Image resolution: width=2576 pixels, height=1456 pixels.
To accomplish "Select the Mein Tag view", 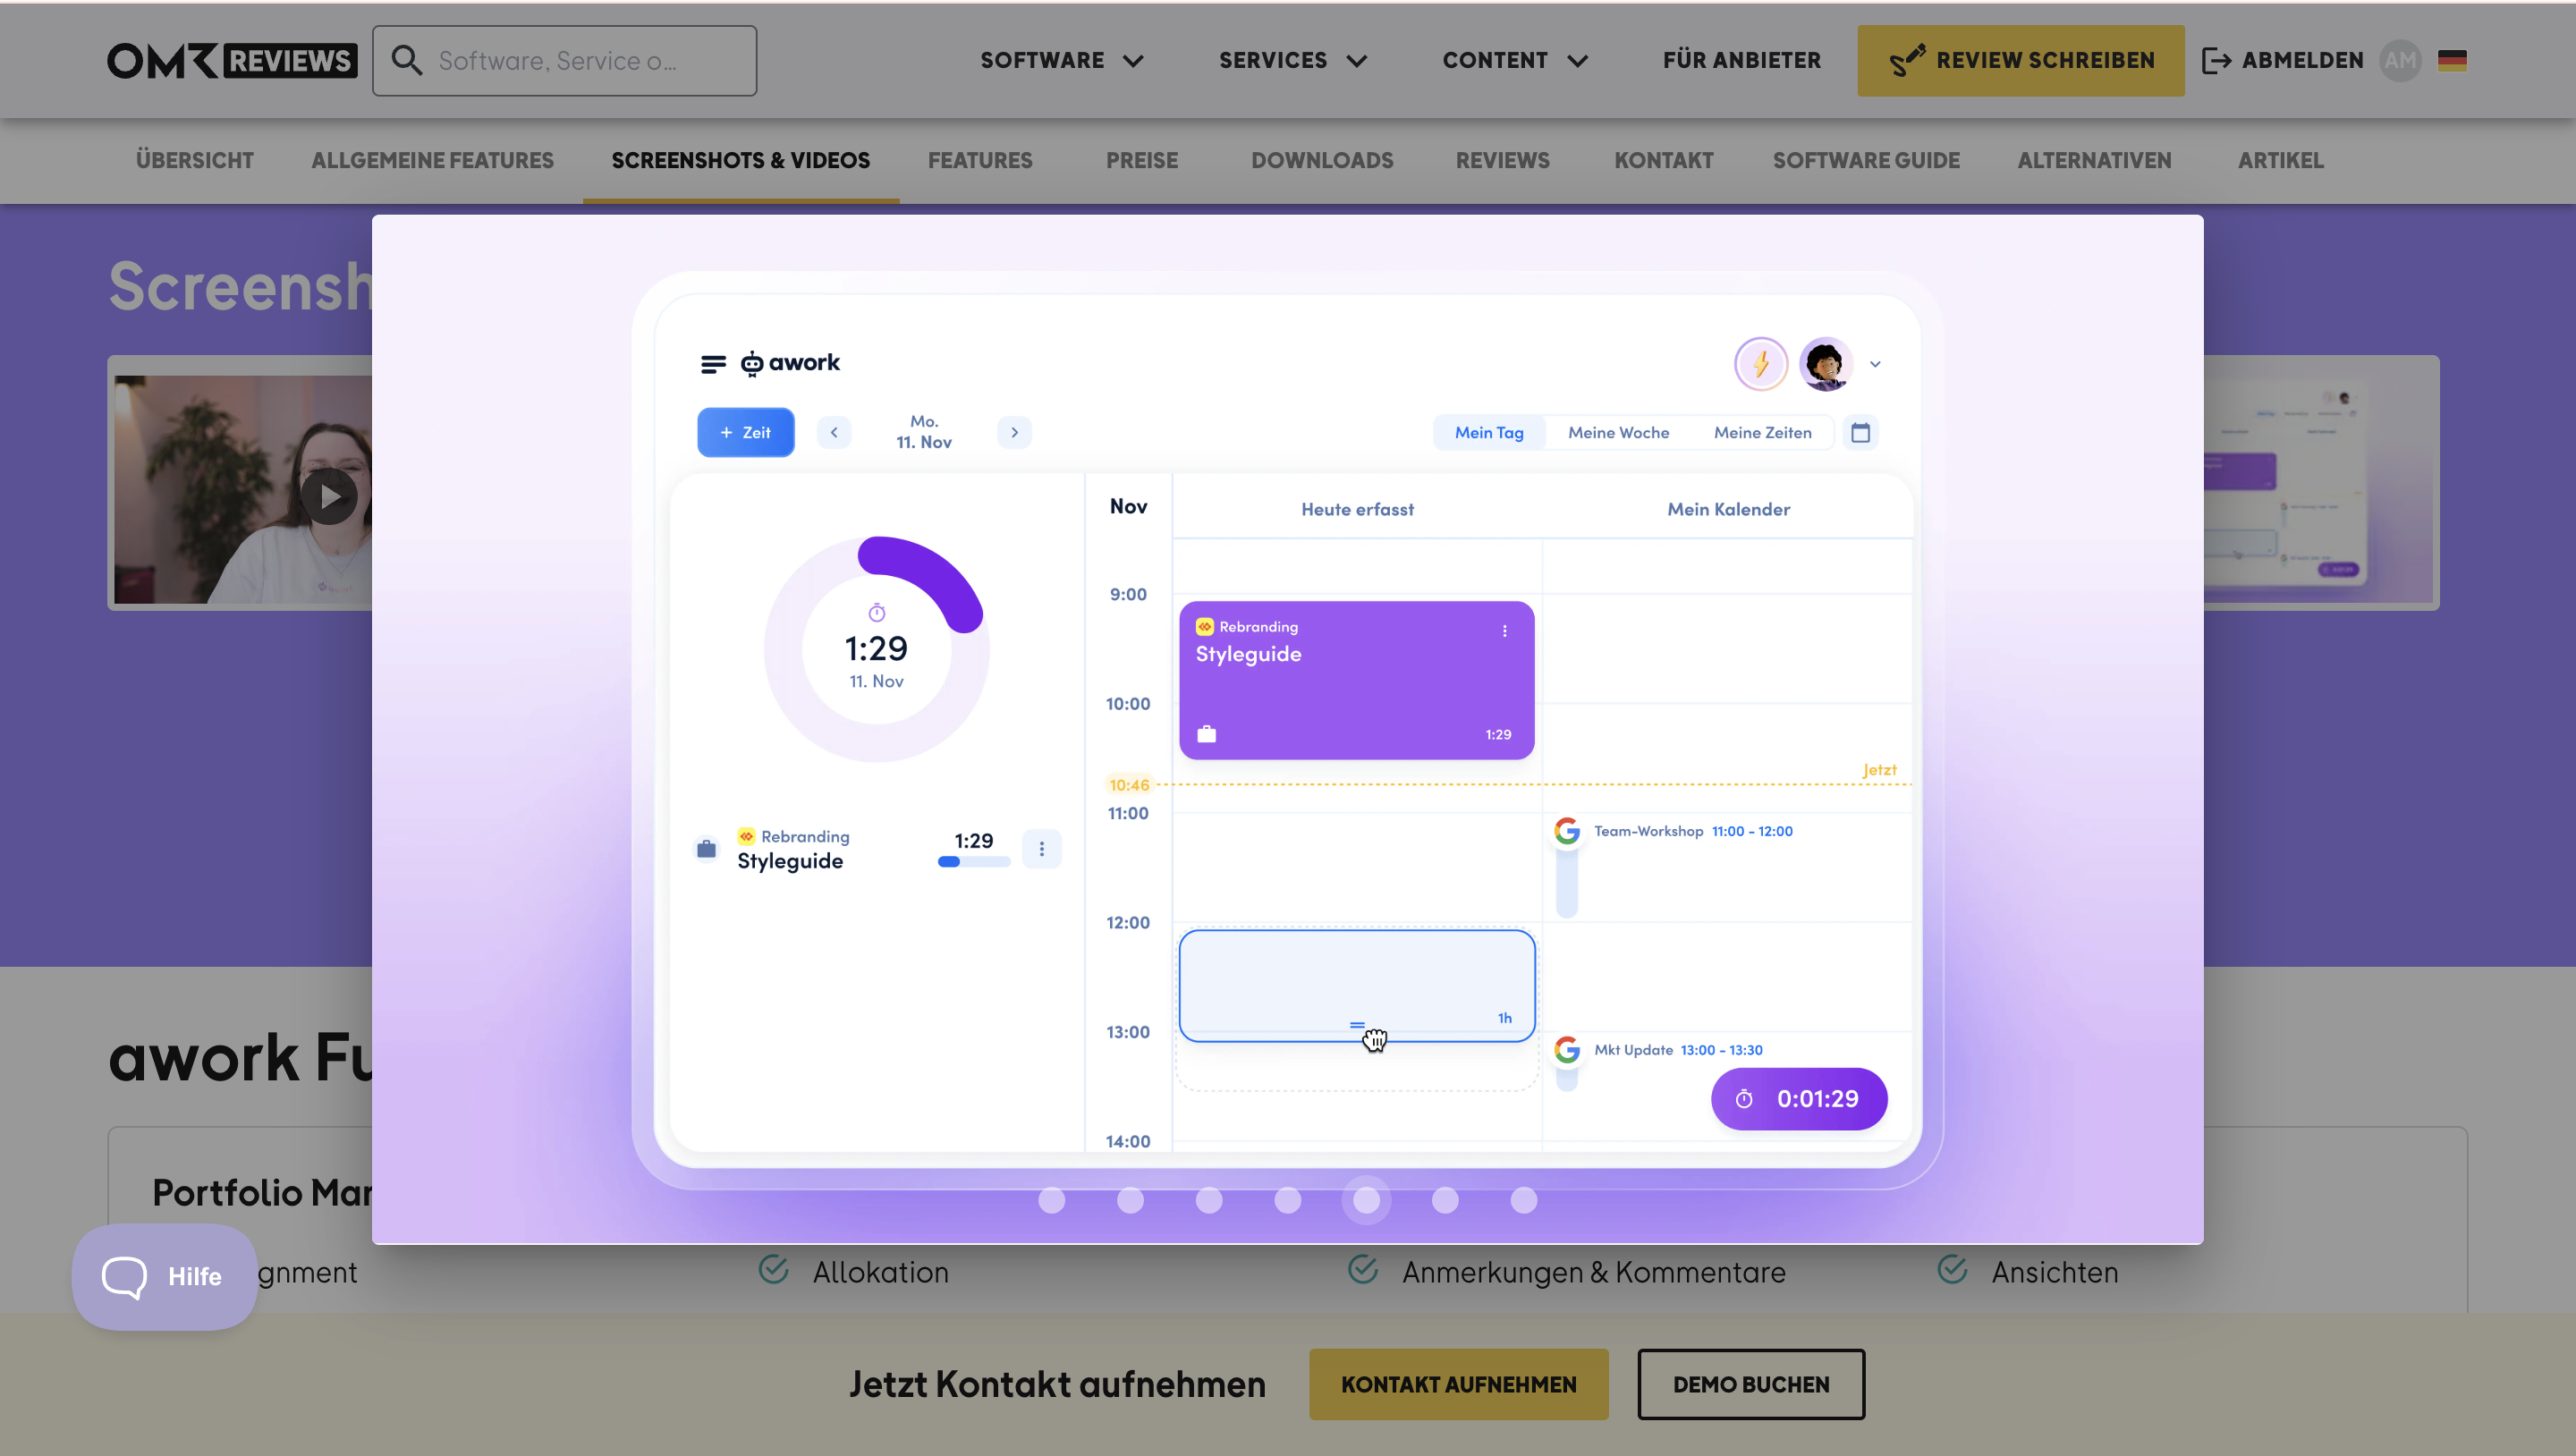I will click(x=1489, y=432).
